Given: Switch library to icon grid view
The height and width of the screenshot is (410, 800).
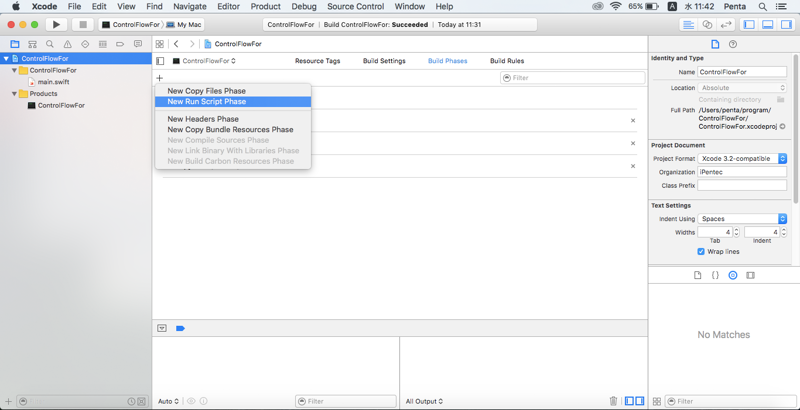Looking at the screenshot, I should (x=657, y=401).
